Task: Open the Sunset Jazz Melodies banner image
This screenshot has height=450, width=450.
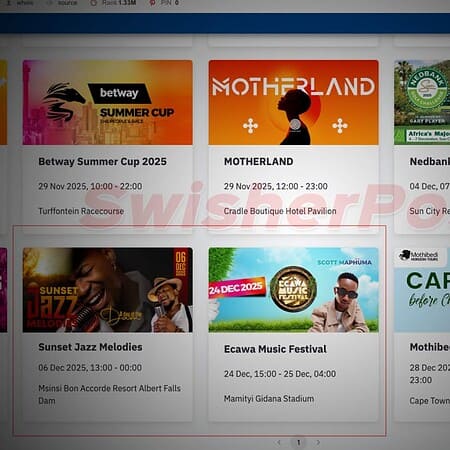Action: click(107, 290)
